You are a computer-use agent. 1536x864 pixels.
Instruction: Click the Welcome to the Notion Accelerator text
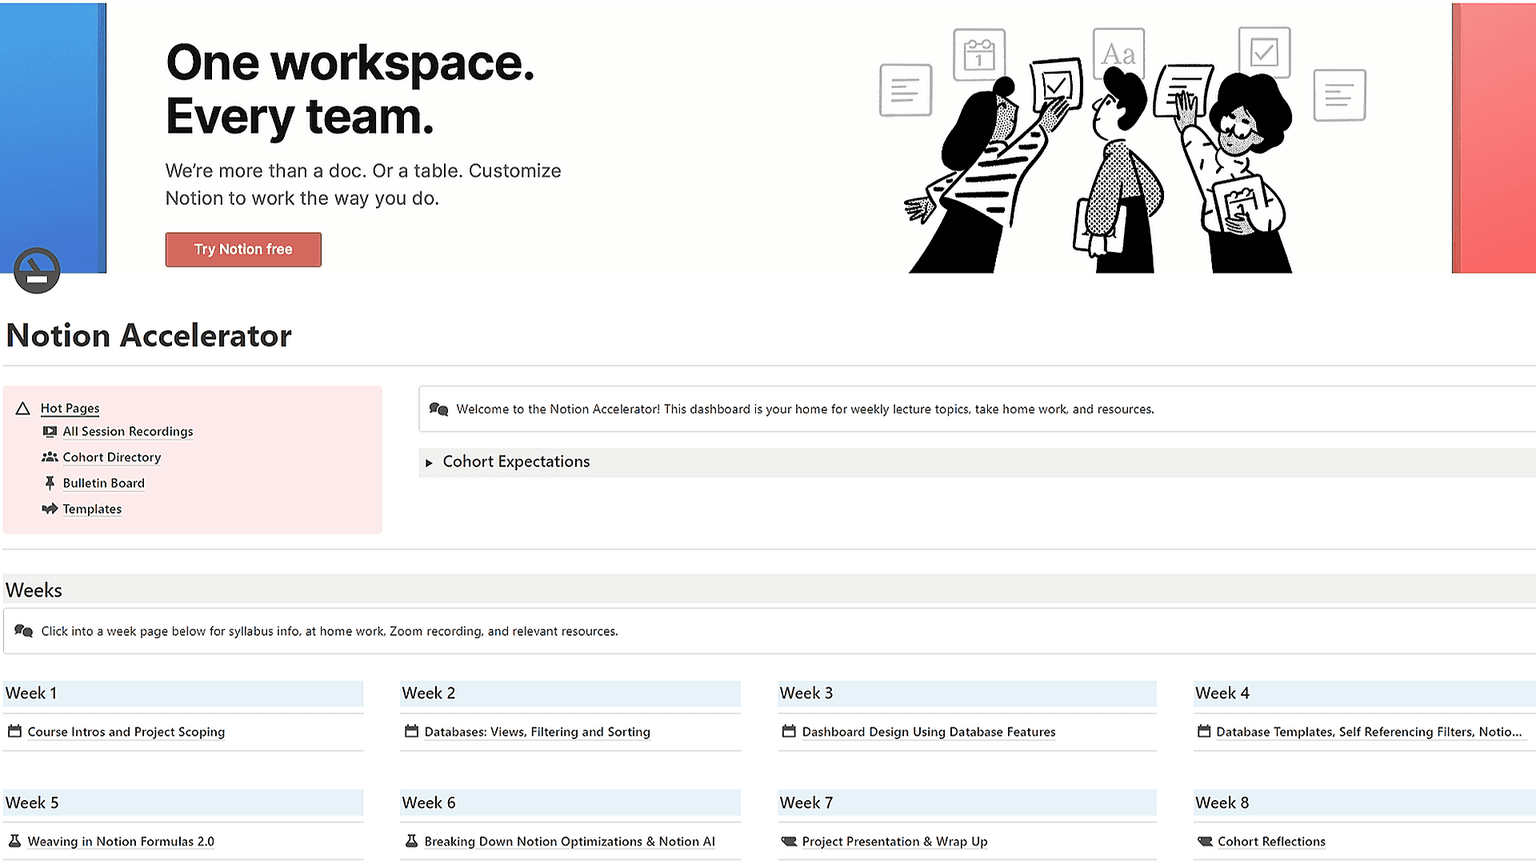click(805, 409)
